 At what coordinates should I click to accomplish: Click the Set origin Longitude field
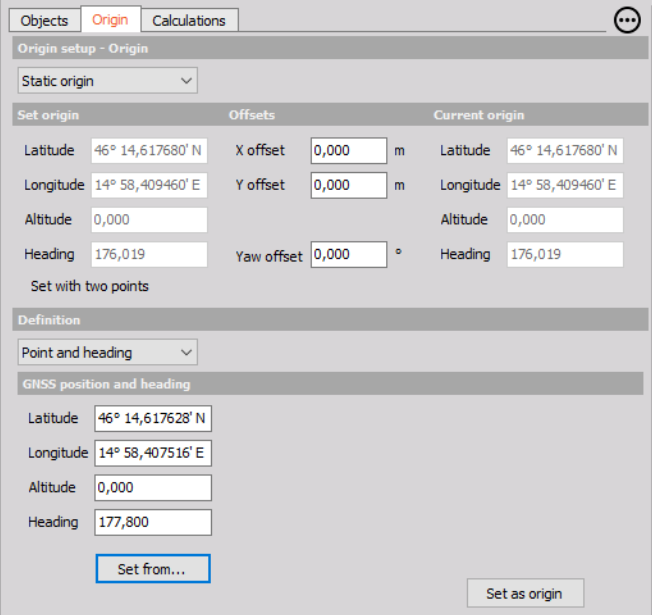pos(149,185)
